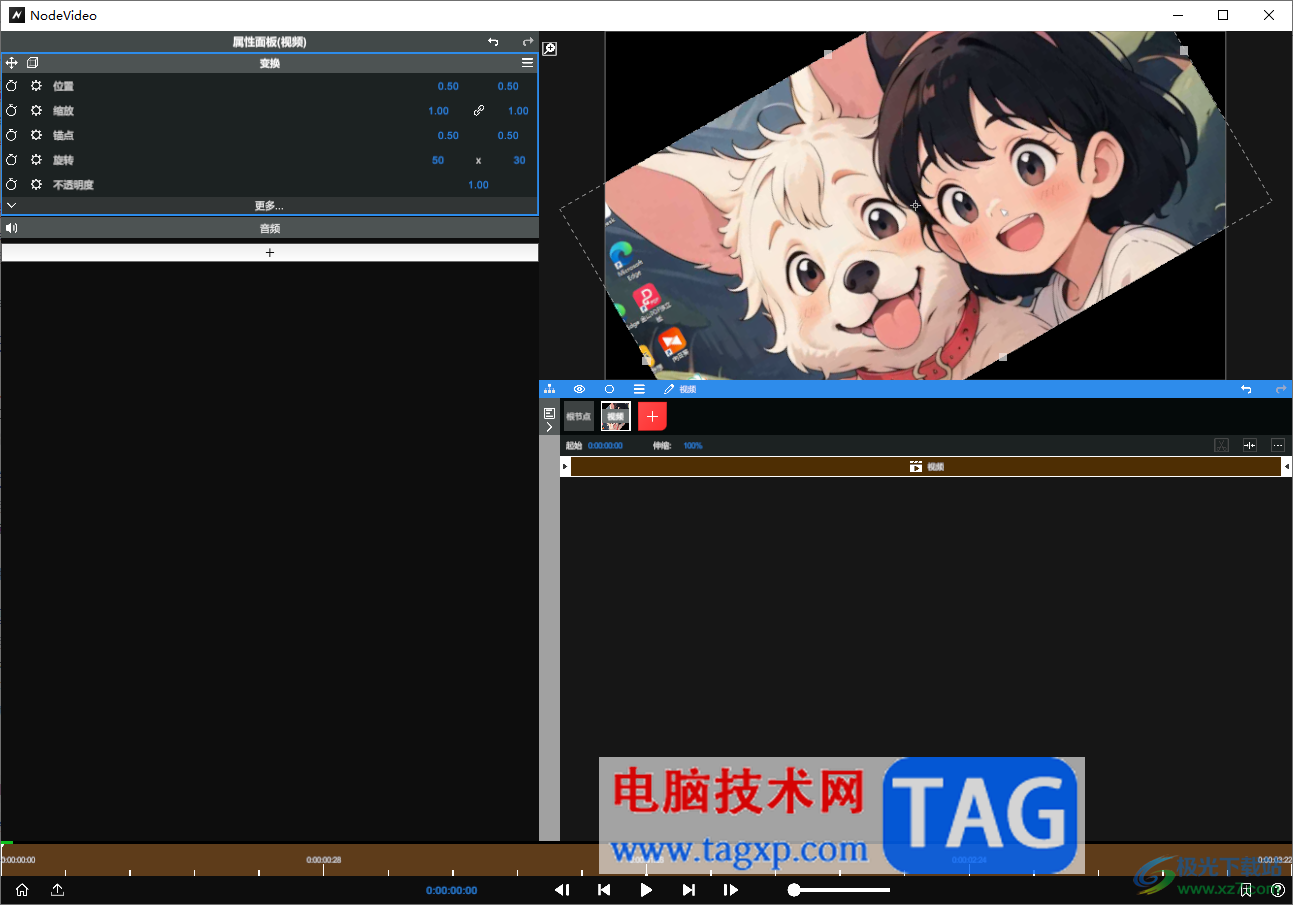Select the 根节点 node tab
The height and width of the screenshot is (905, 1293).
pos(579,416)
